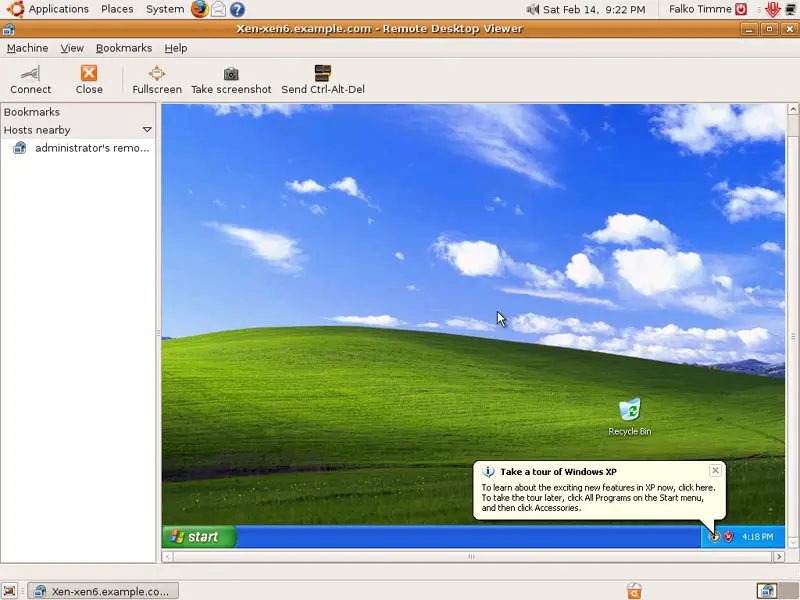Screen dimensions: 800x600
Task: Open the Windows XP Recycle Bin icon
Action: point(630,417)
